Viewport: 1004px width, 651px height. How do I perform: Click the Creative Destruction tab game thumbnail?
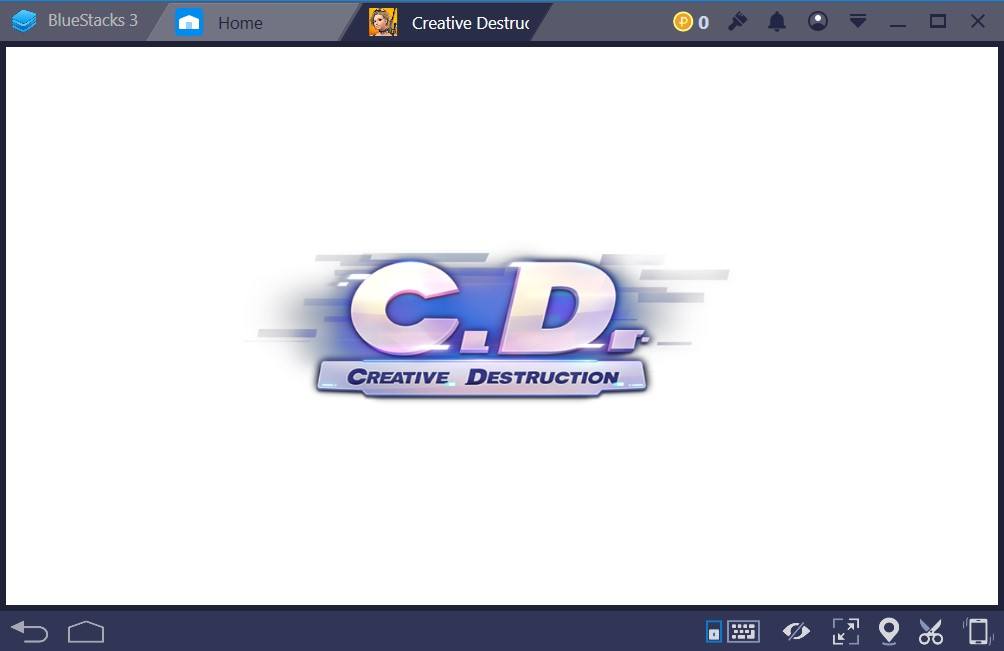[x=383, y=22]
